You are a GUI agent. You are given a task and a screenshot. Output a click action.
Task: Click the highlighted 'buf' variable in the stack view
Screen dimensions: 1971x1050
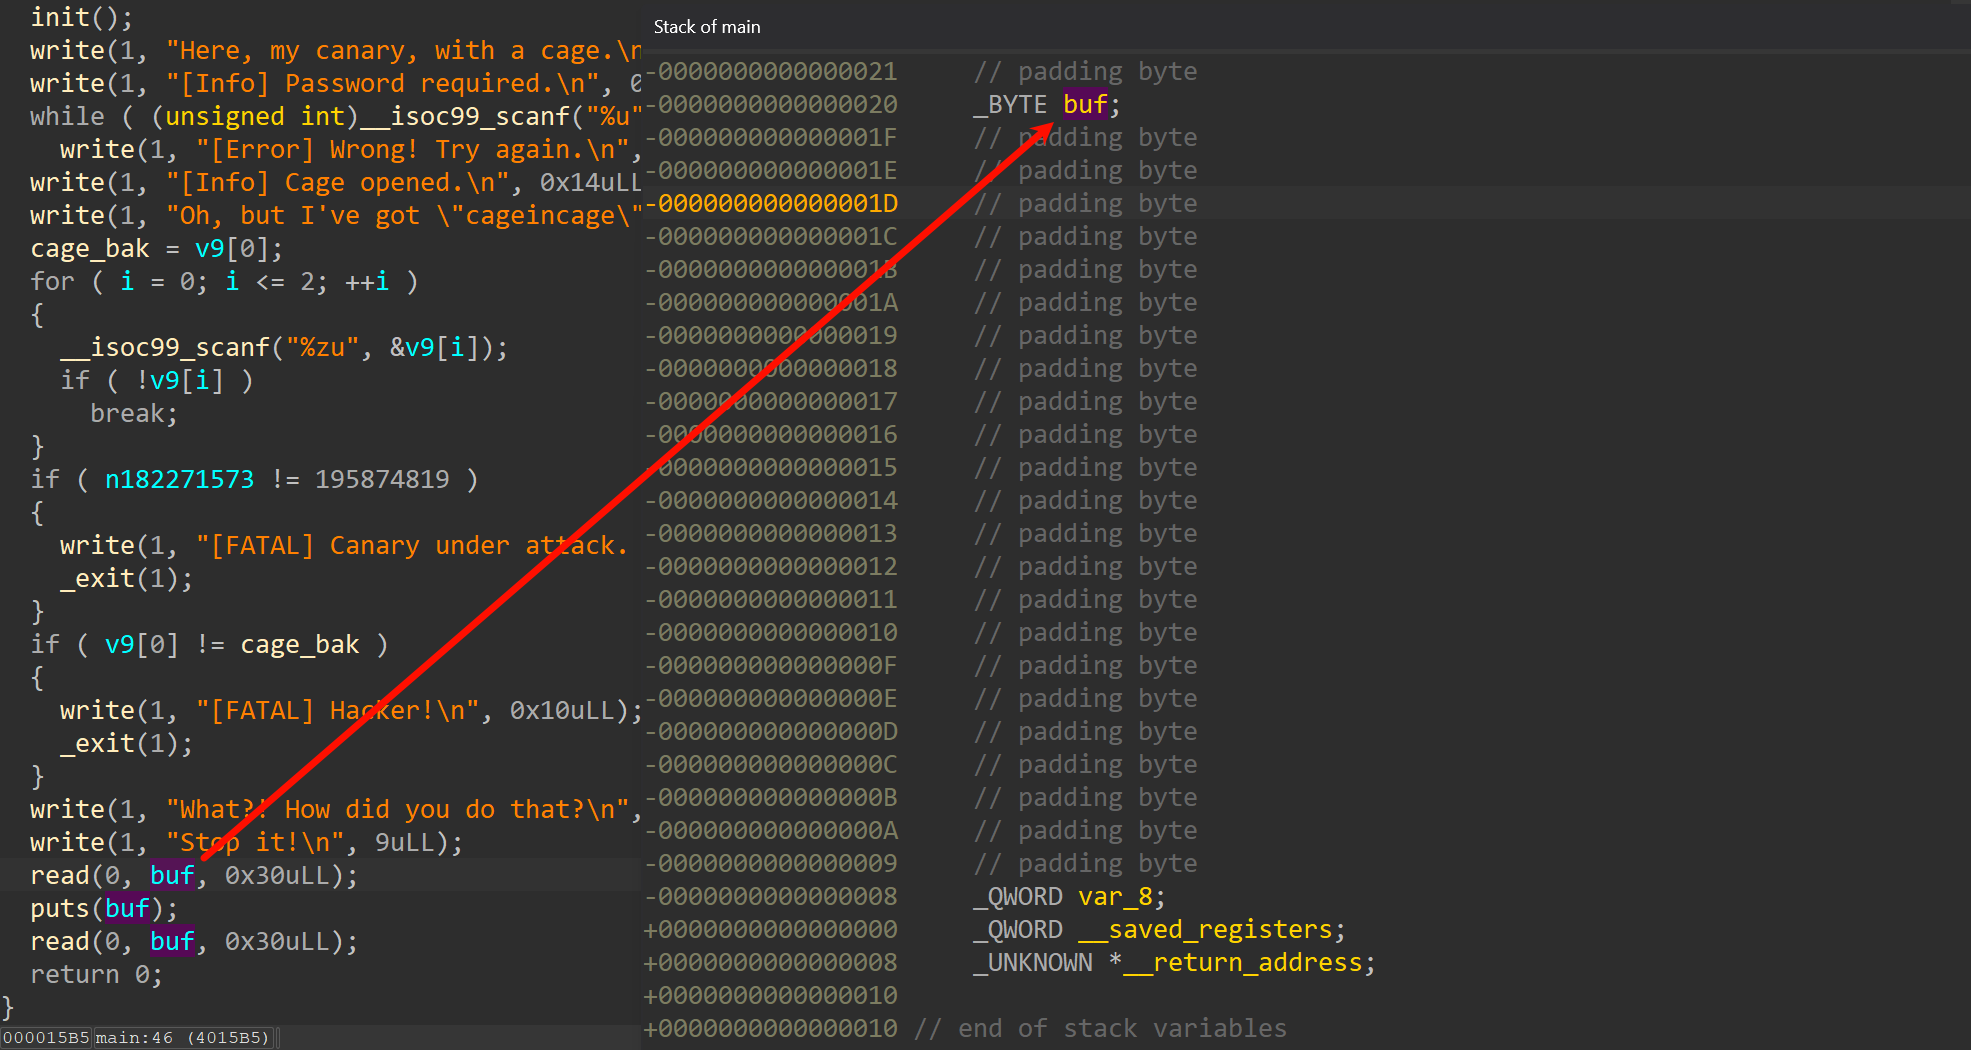[1085, 104]
